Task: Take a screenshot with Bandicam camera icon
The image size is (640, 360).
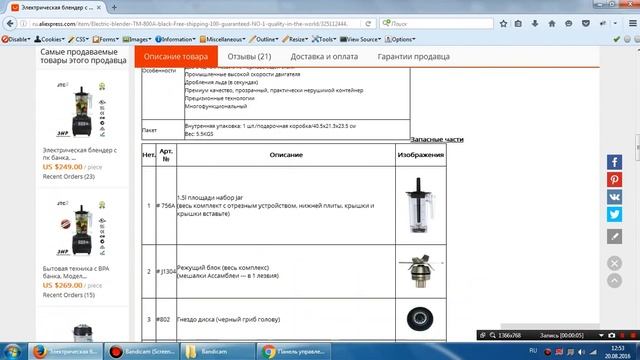Action: pyautogui.click(x=611, y=335)
